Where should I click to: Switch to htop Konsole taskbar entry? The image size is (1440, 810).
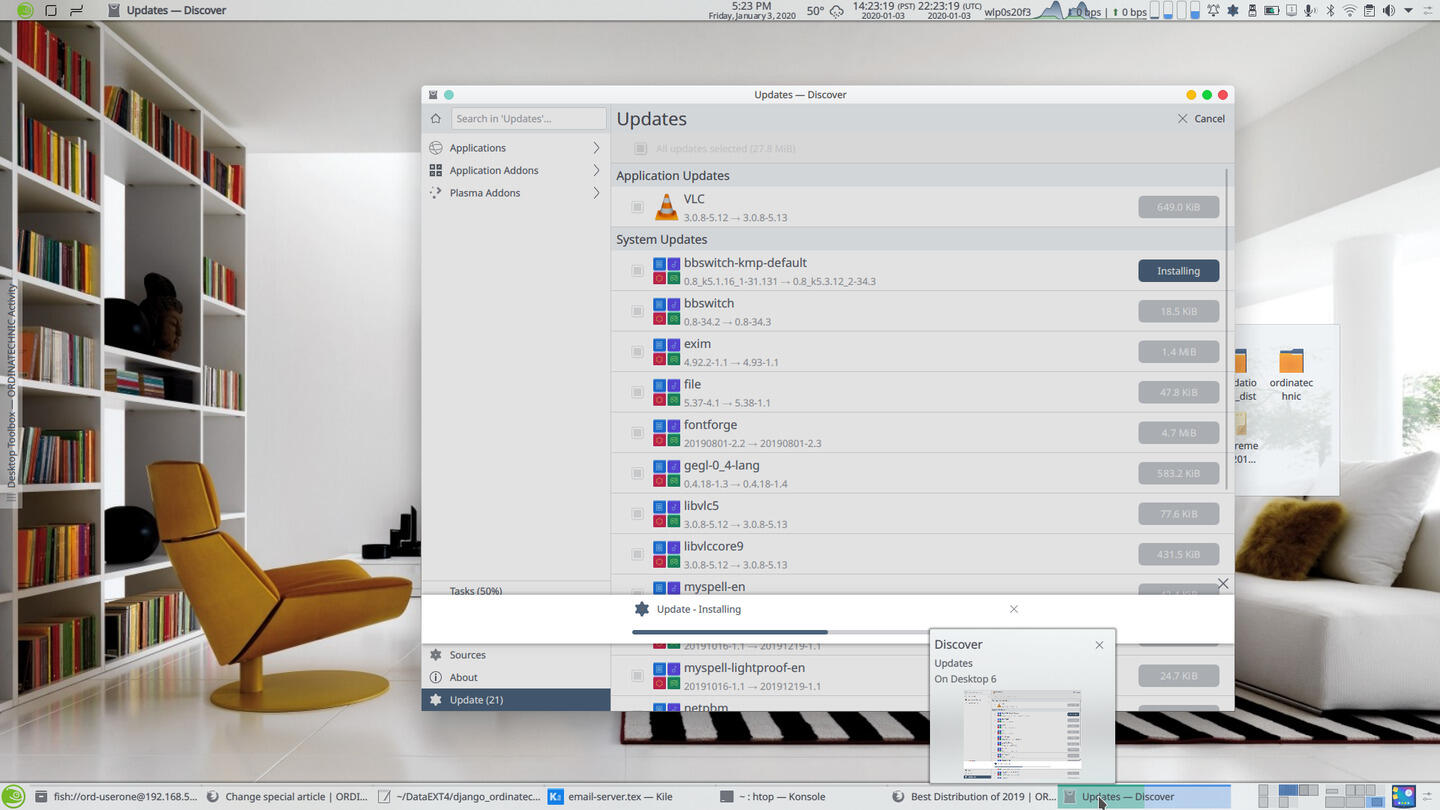coord(800,797)
